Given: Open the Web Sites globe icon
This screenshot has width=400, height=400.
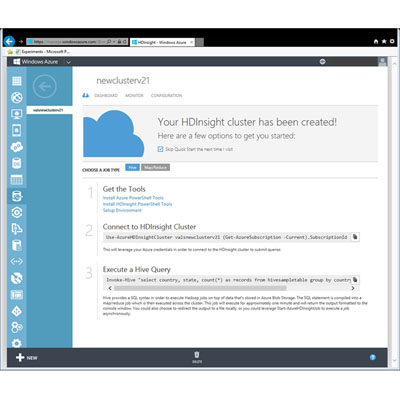Looking at the screenshot, I should point(17,97).
